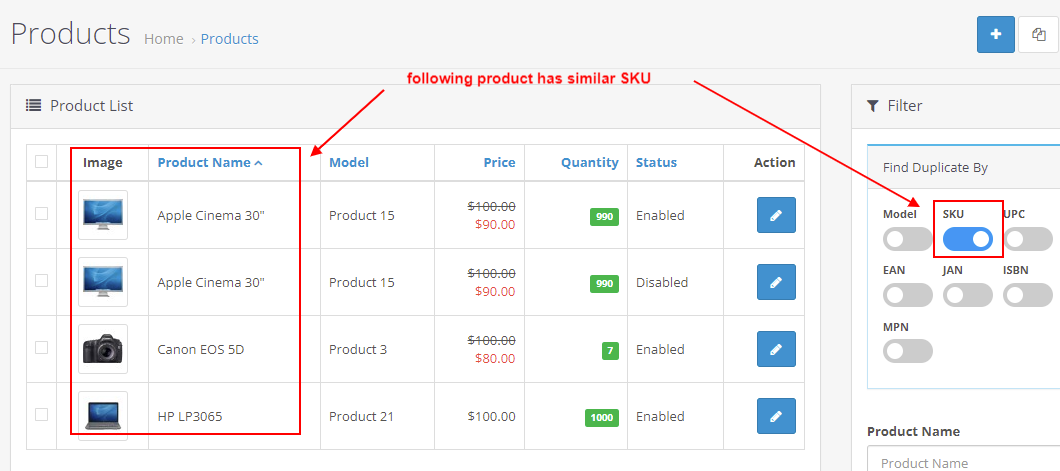This screenshot has width=1060, height=471.
Task: Disable the SKU duplicate toggle
Action: [x=968, y=239]
